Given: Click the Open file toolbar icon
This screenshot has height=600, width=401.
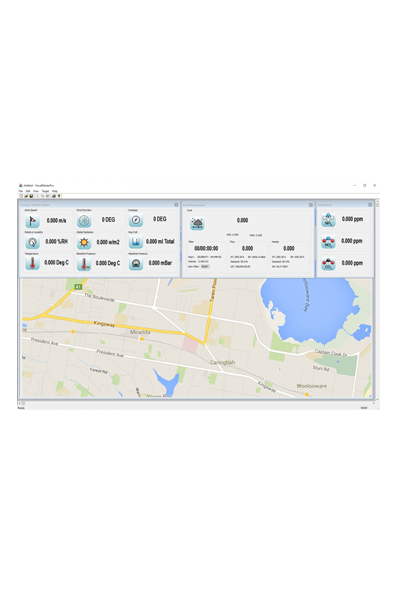Looking at the screenshot, I should point(26,196).
